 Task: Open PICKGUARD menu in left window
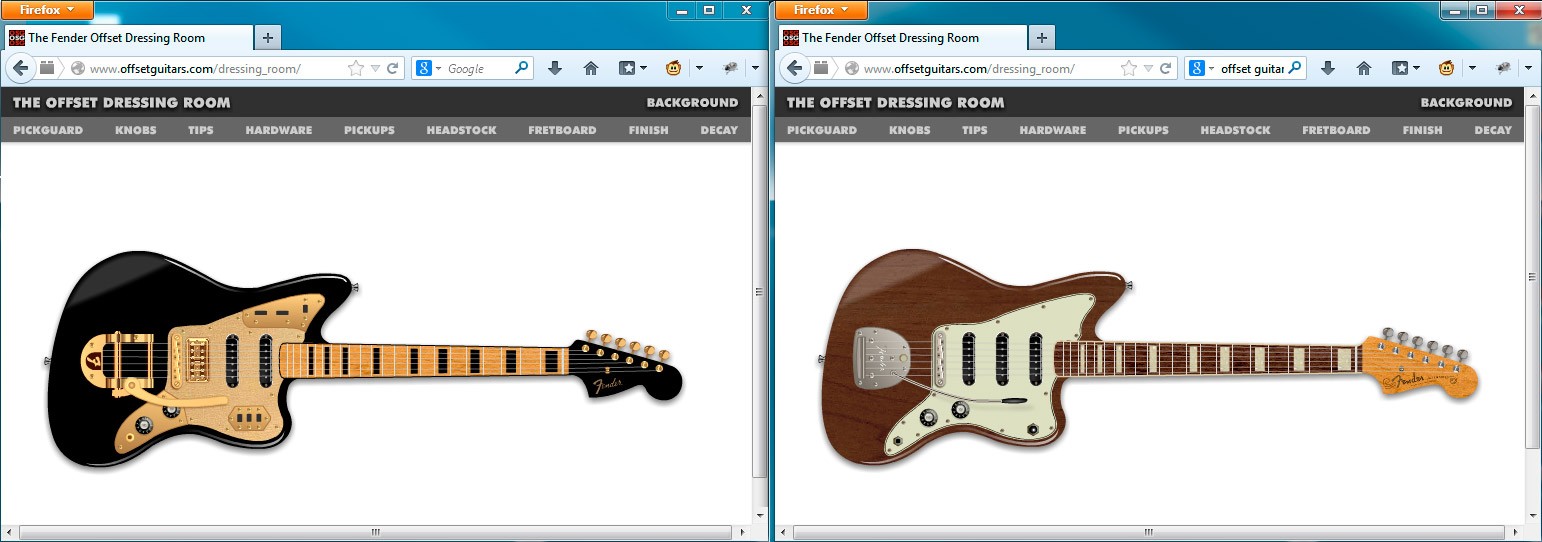click(48, 130)
